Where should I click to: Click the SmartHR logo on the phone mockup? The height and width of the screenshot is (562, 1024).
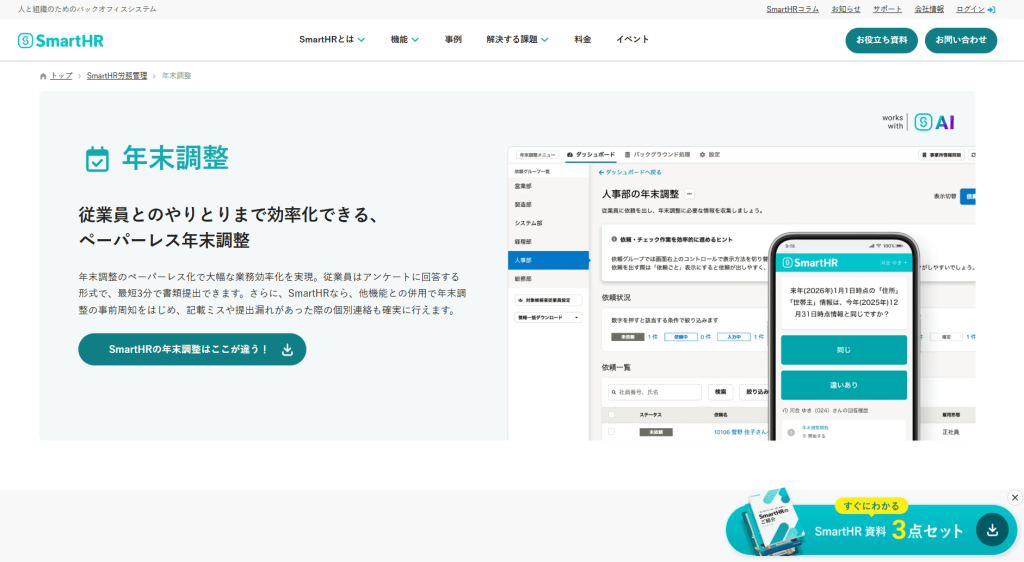tap(810, 262)
